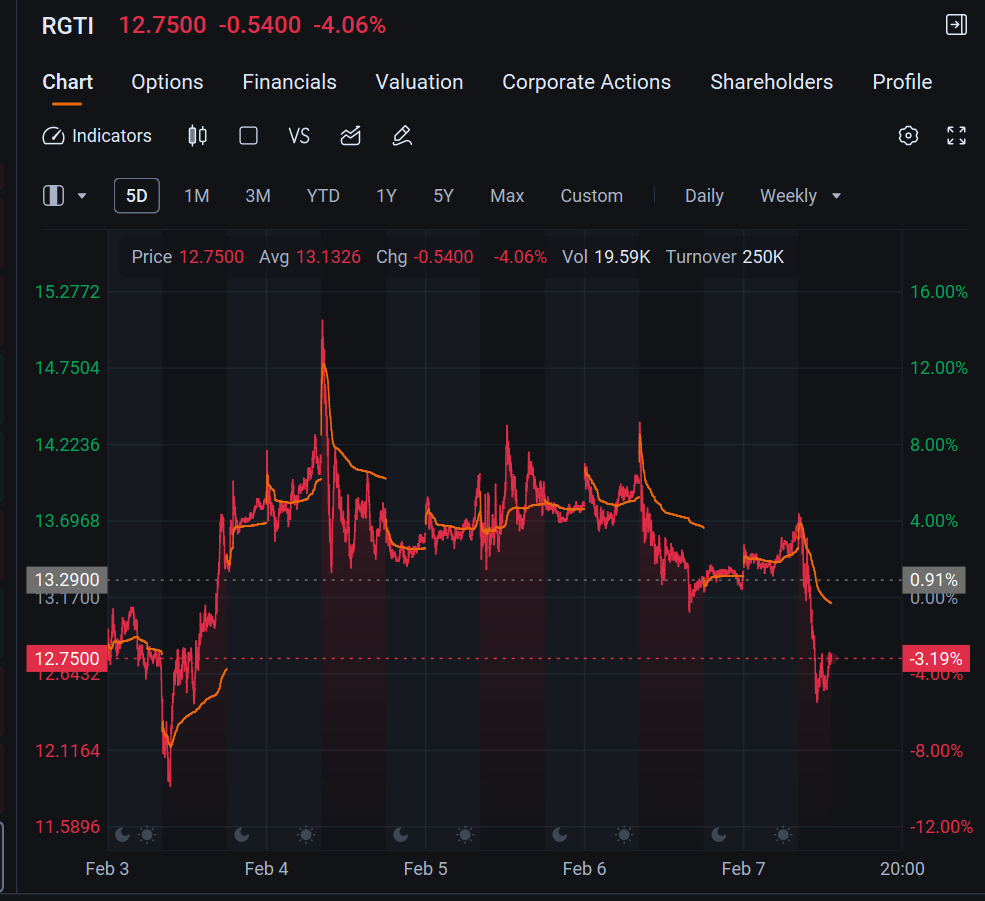Select the 5D time range
Viewport: 985px width, 901px height.
[x=136, y=196]
